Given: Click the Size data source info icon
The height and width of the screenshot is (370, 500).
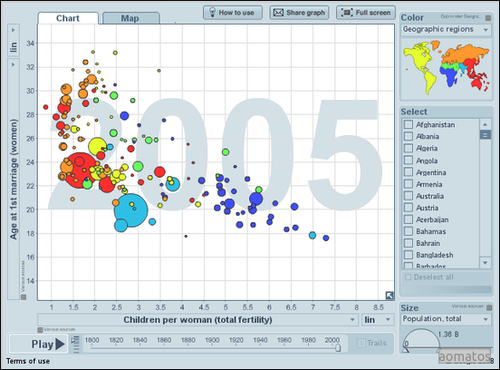Looking at the screenshot, I should click(x=489, y=307).
